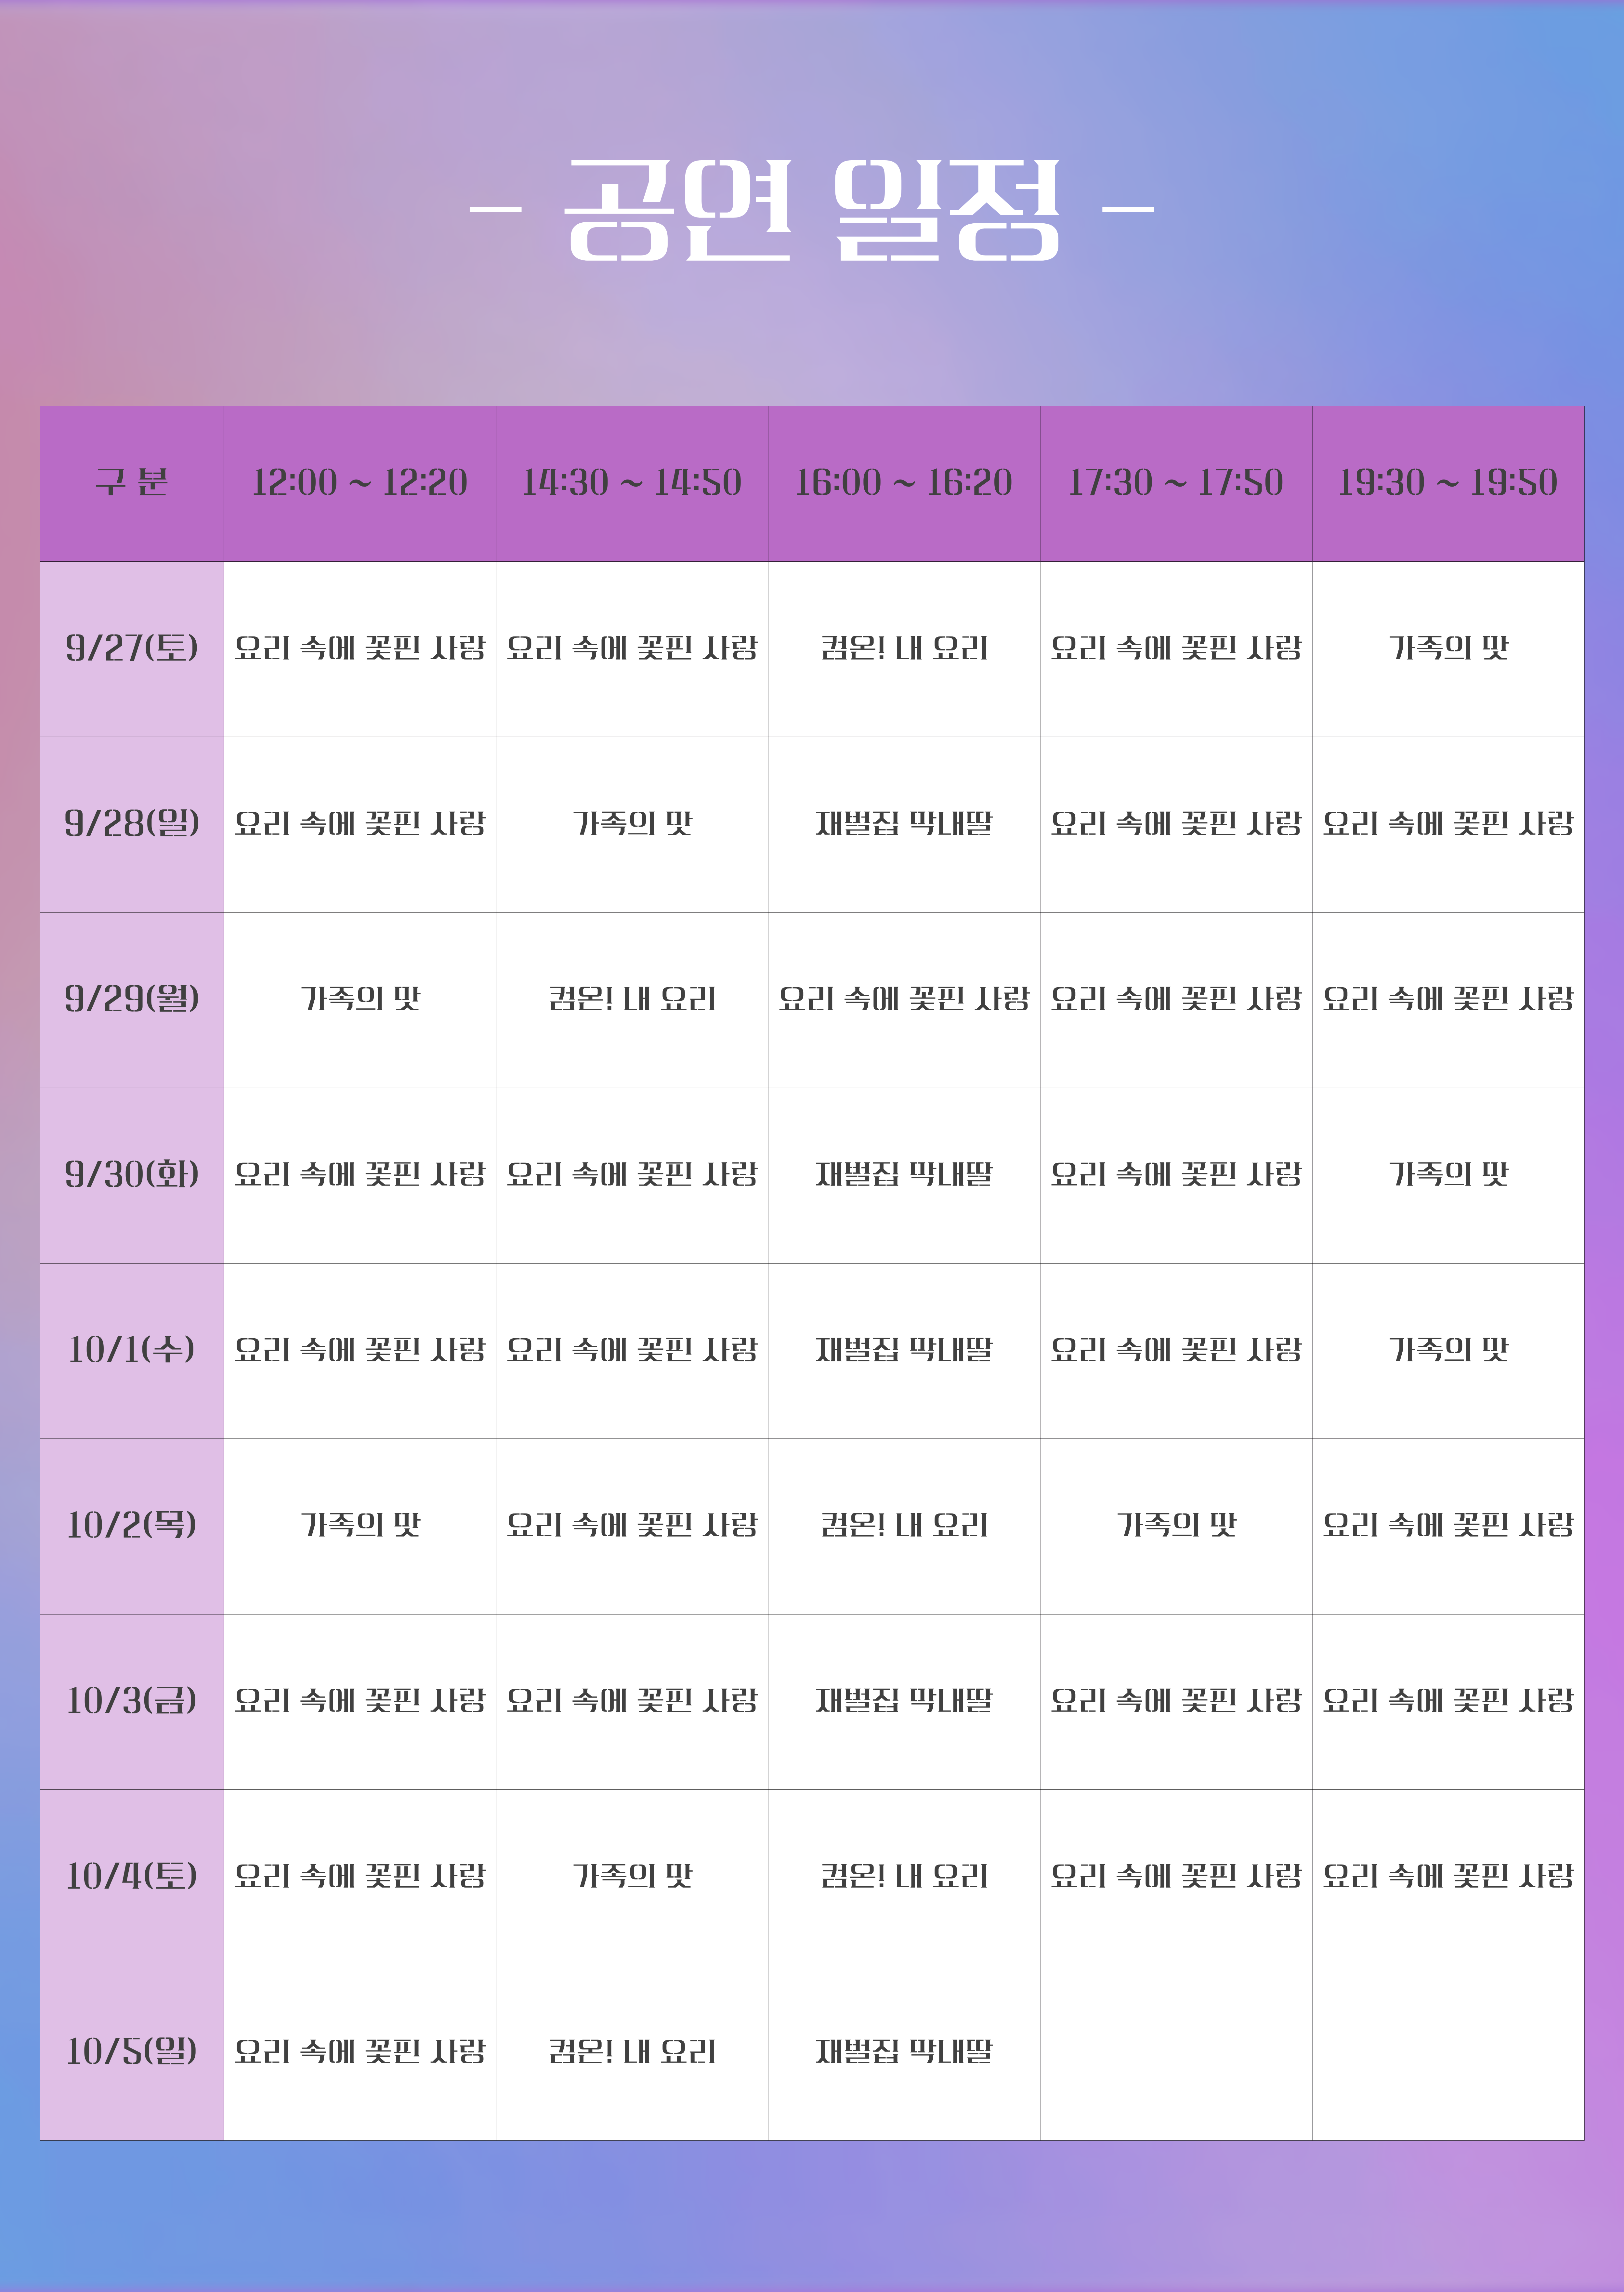1624x2292 pixels.
Task: Click the 9/30(화) date row label
Action: point(131,1174)
